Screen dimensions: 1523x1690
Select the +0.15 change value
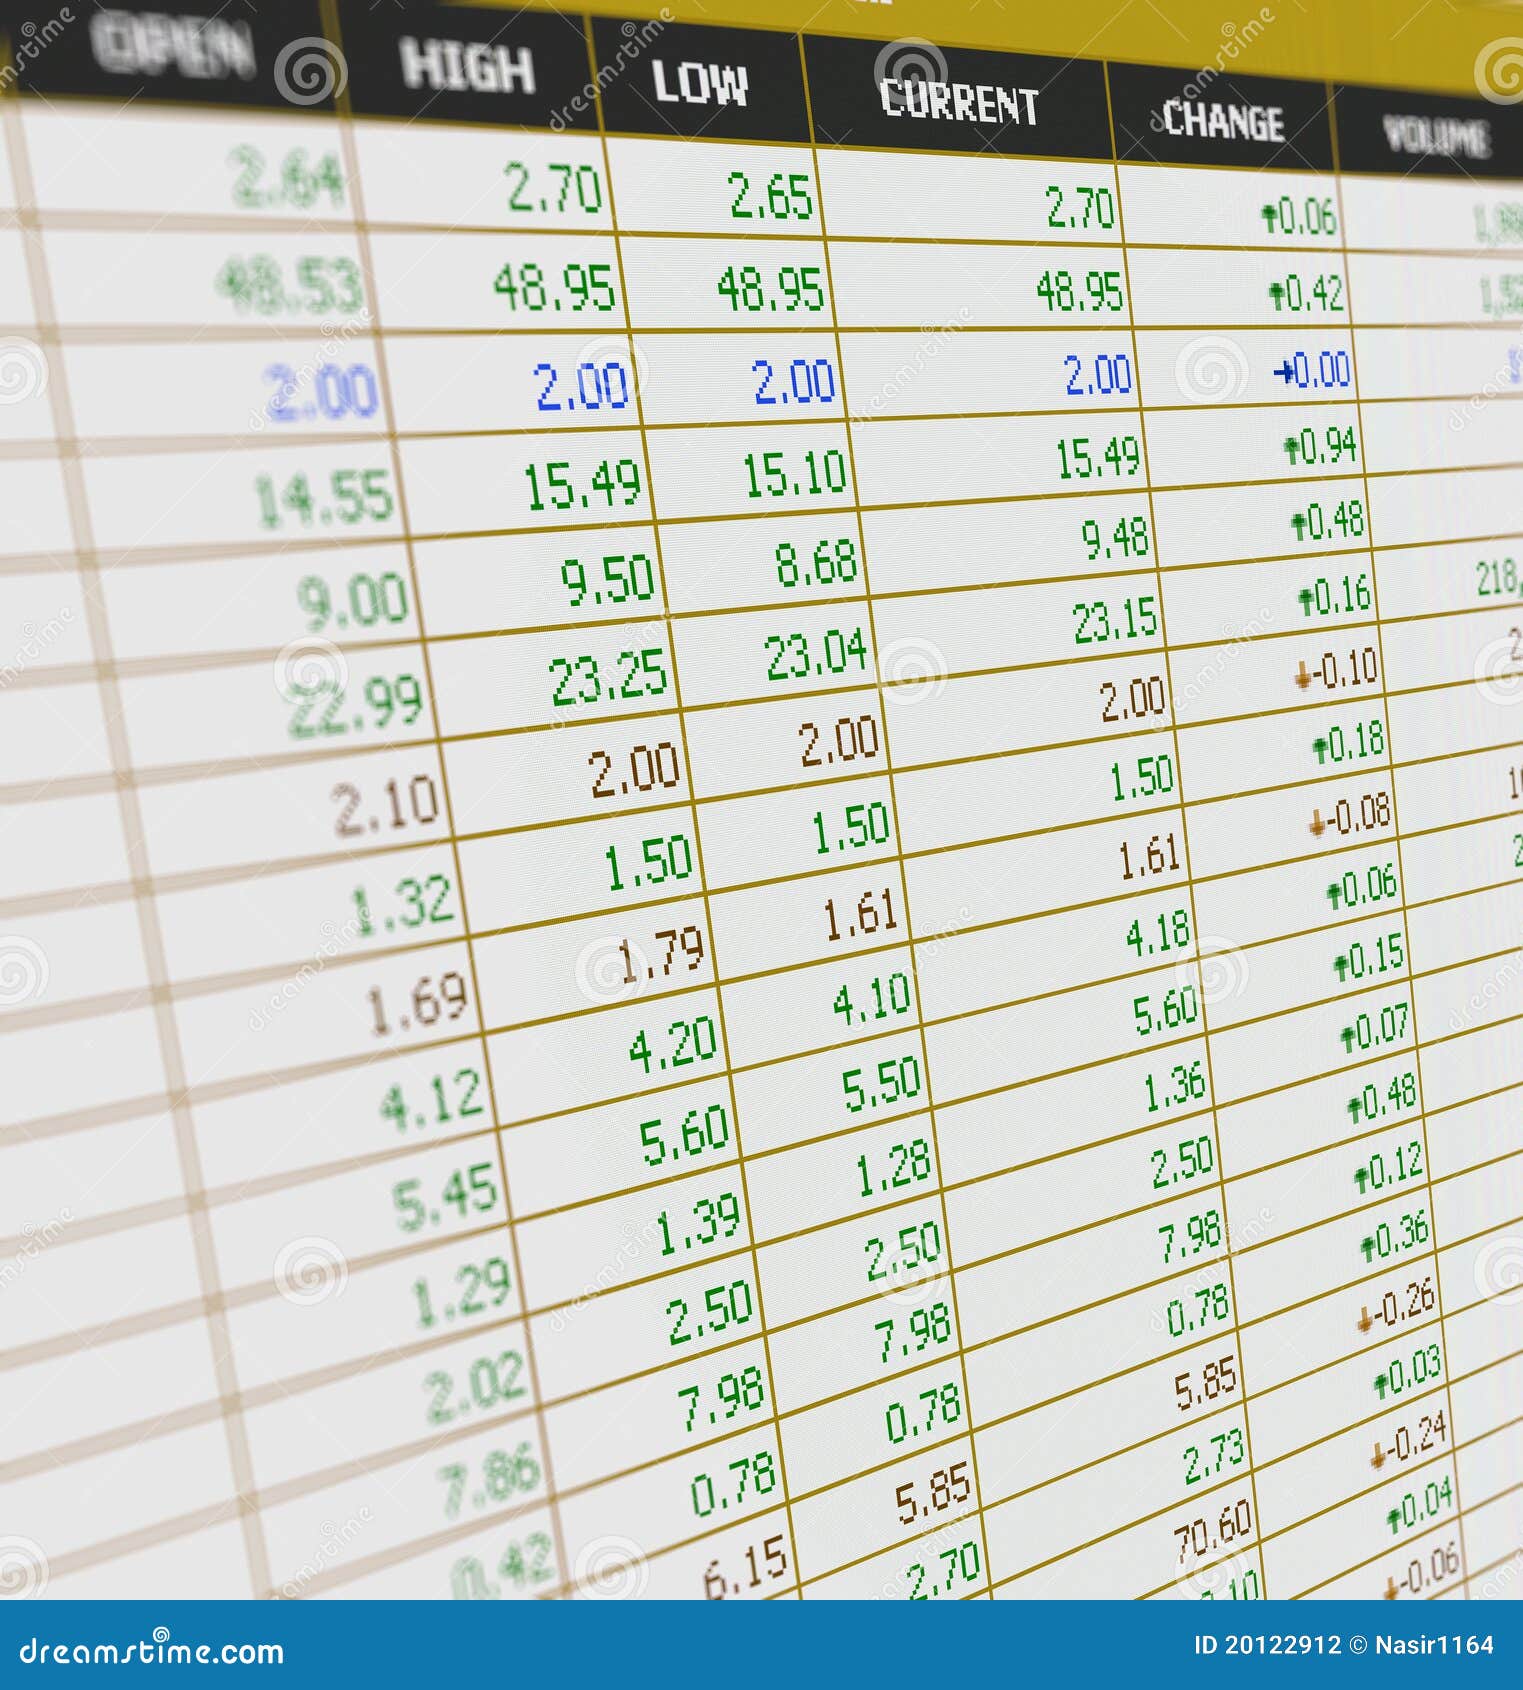coord(1368,959)
